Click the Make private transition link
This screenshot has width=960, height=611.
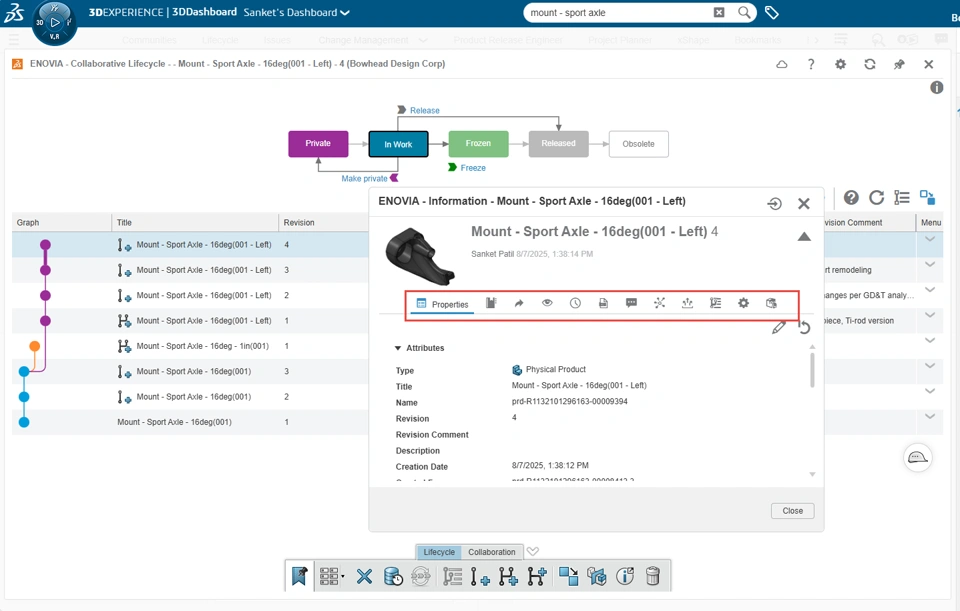(x=364, y=179)
